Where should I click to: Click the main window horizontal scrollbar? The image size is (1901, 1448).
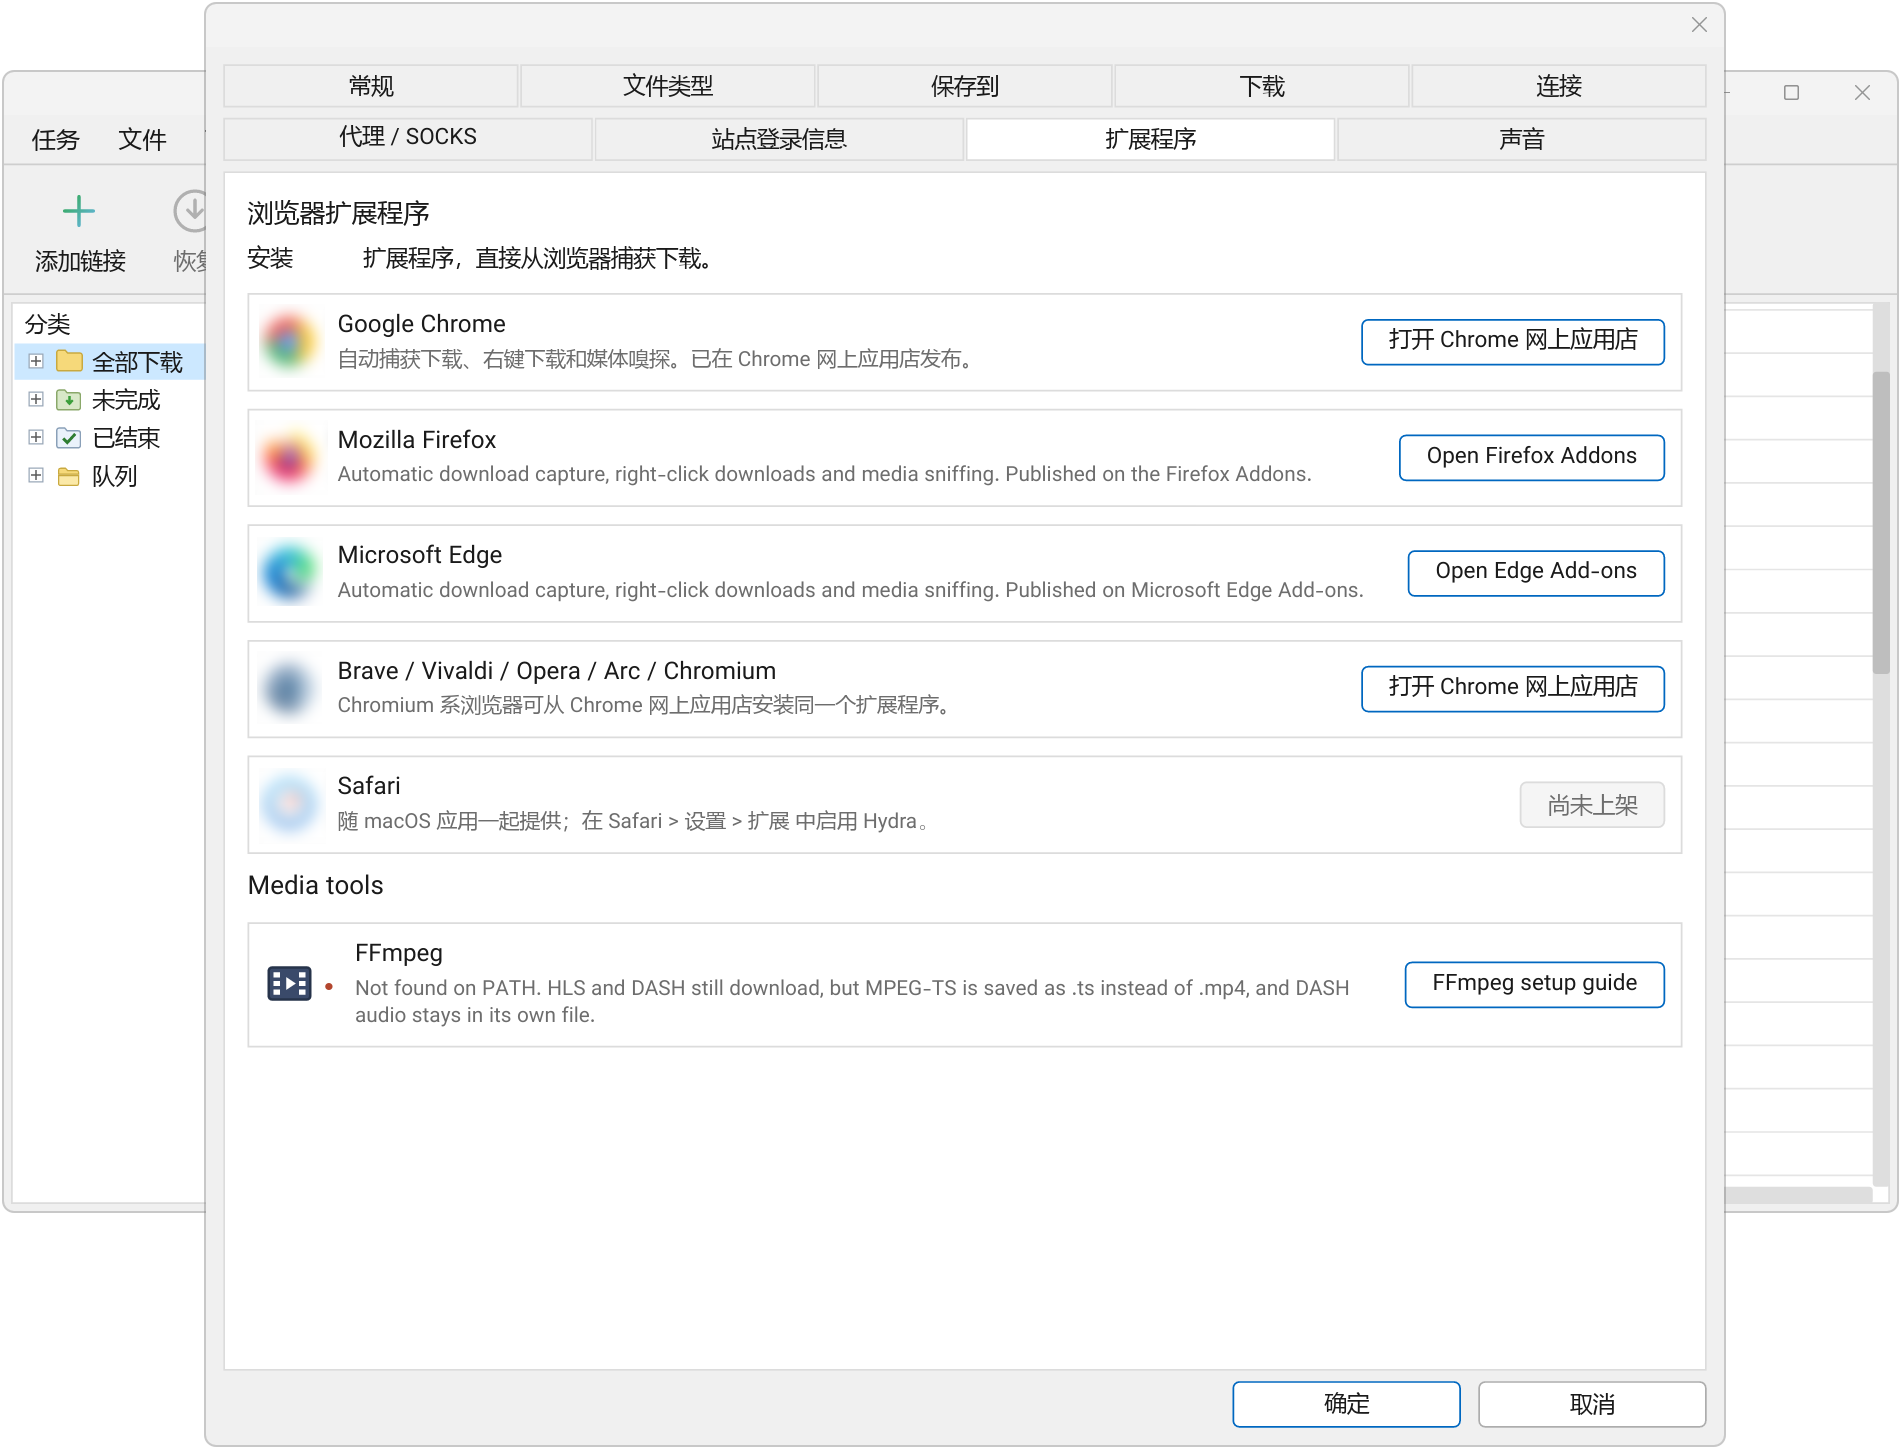point(1798,1195)
